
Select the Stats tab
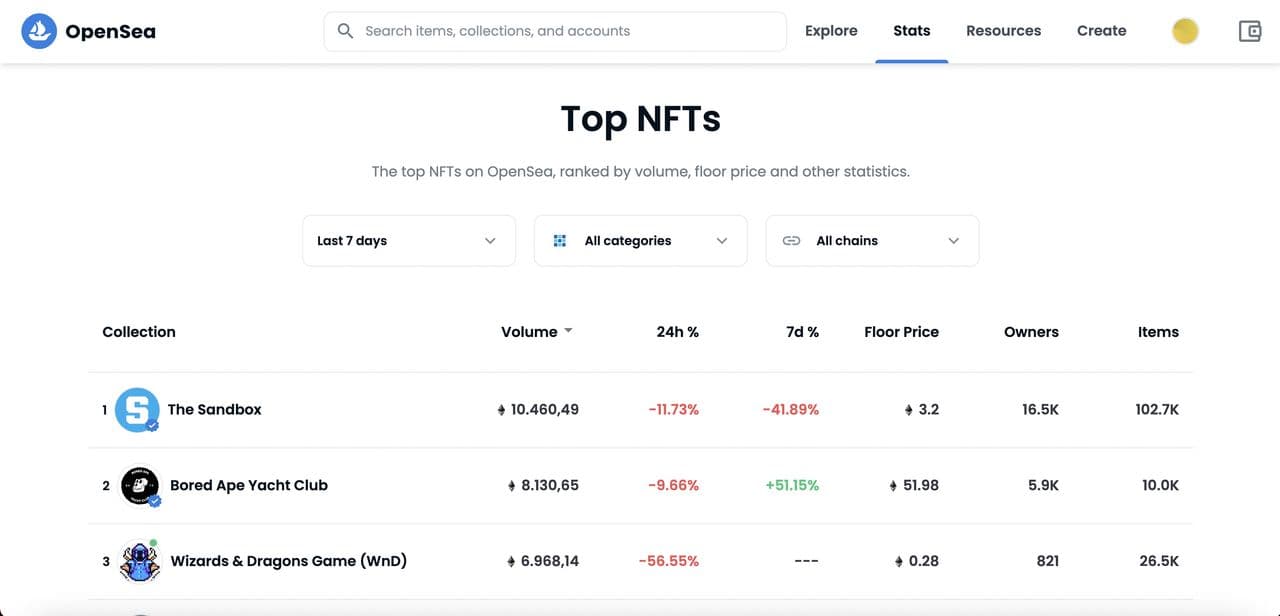point(911,31)
